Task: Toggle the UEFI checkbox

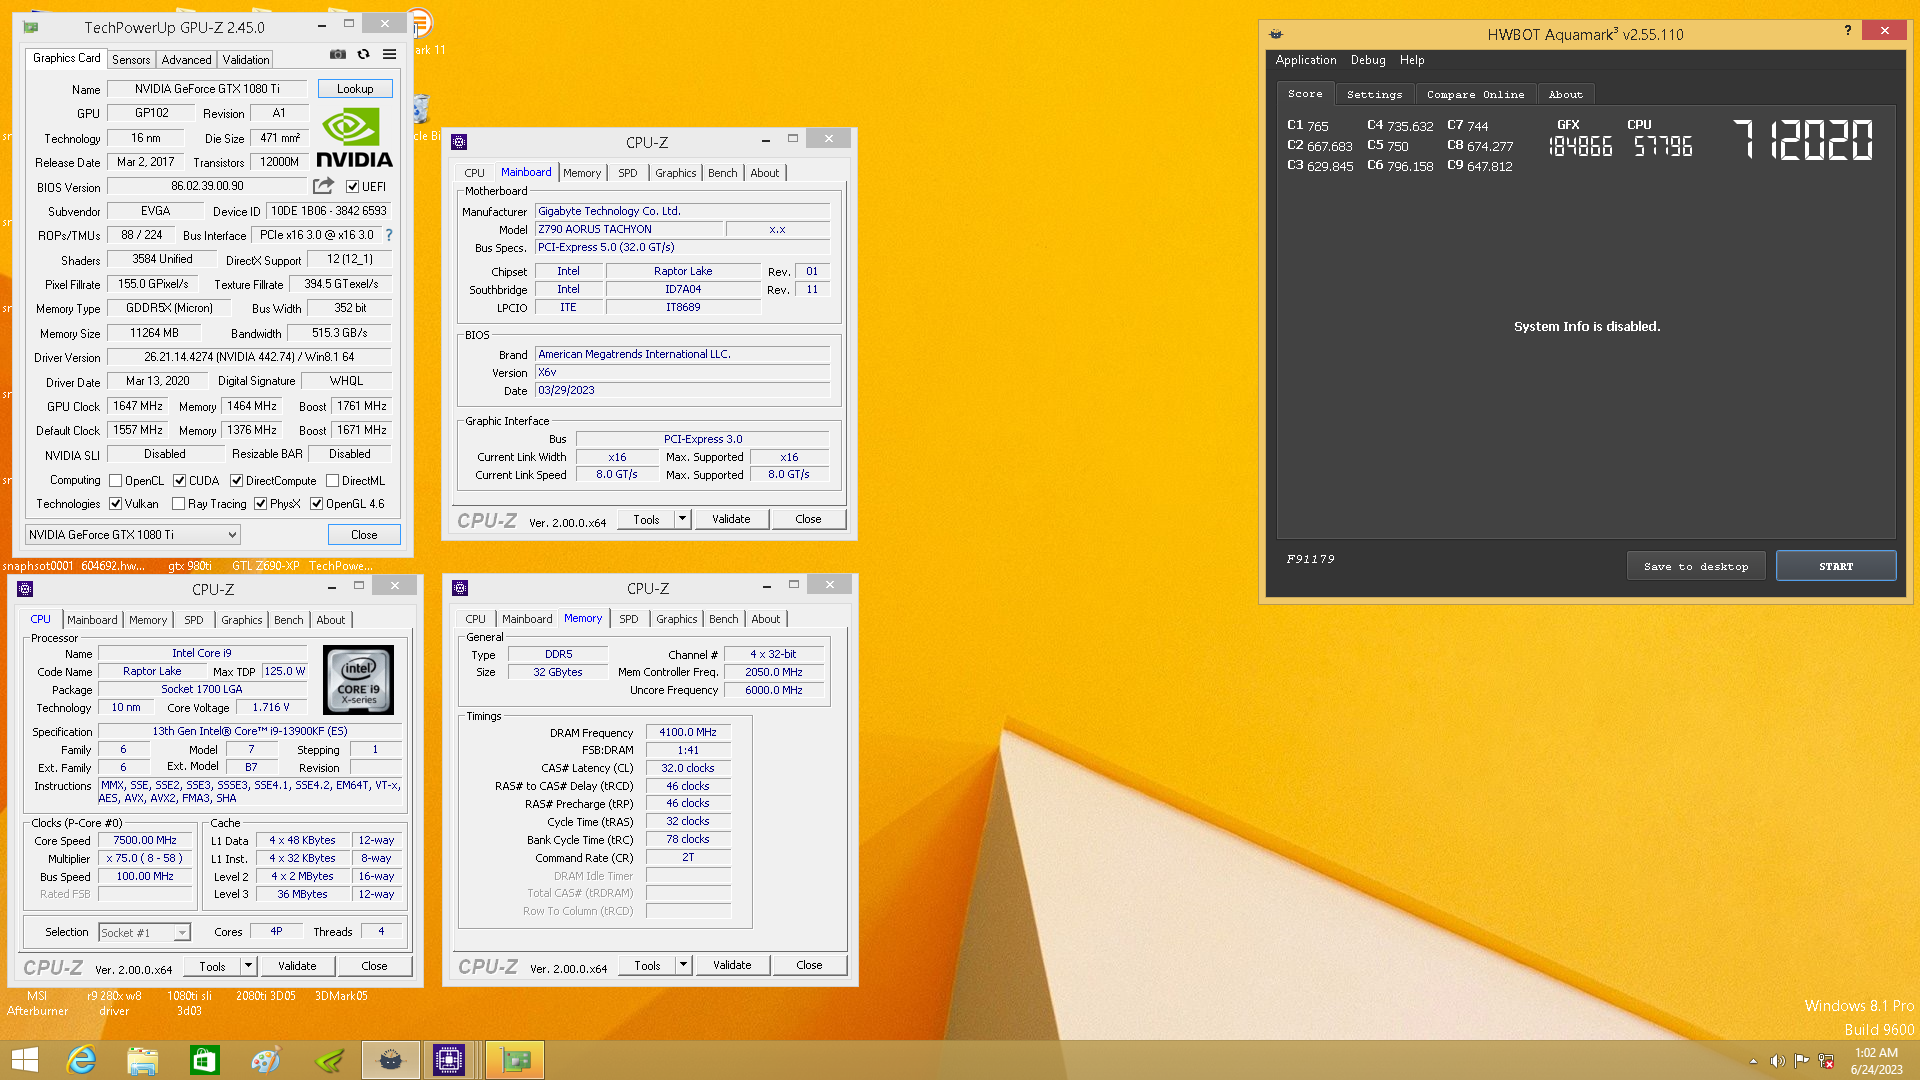Action: [352, 187]
